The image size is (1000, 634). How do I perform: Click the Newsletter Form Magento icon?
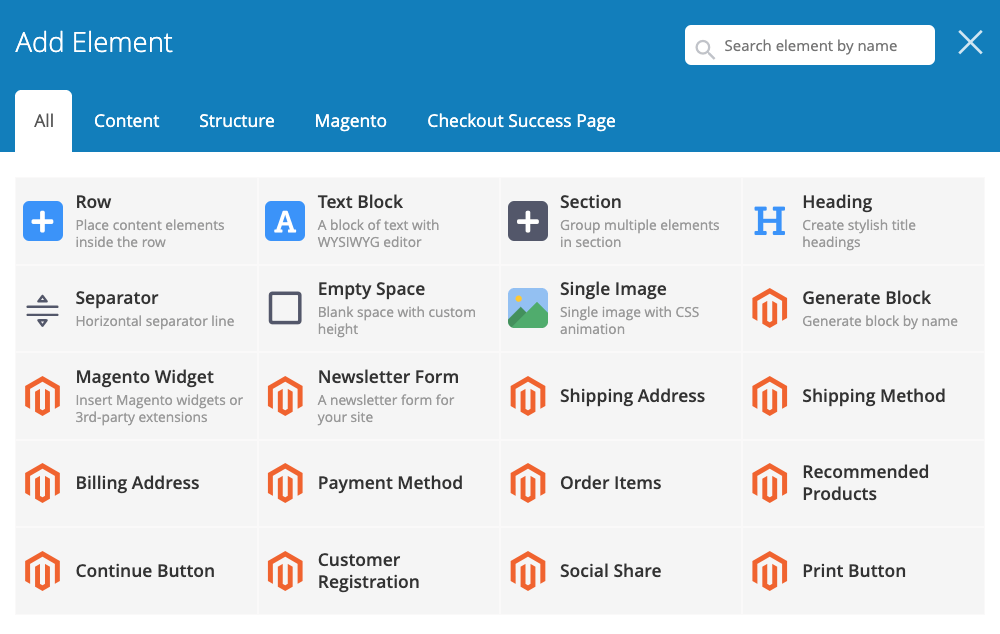285,396
